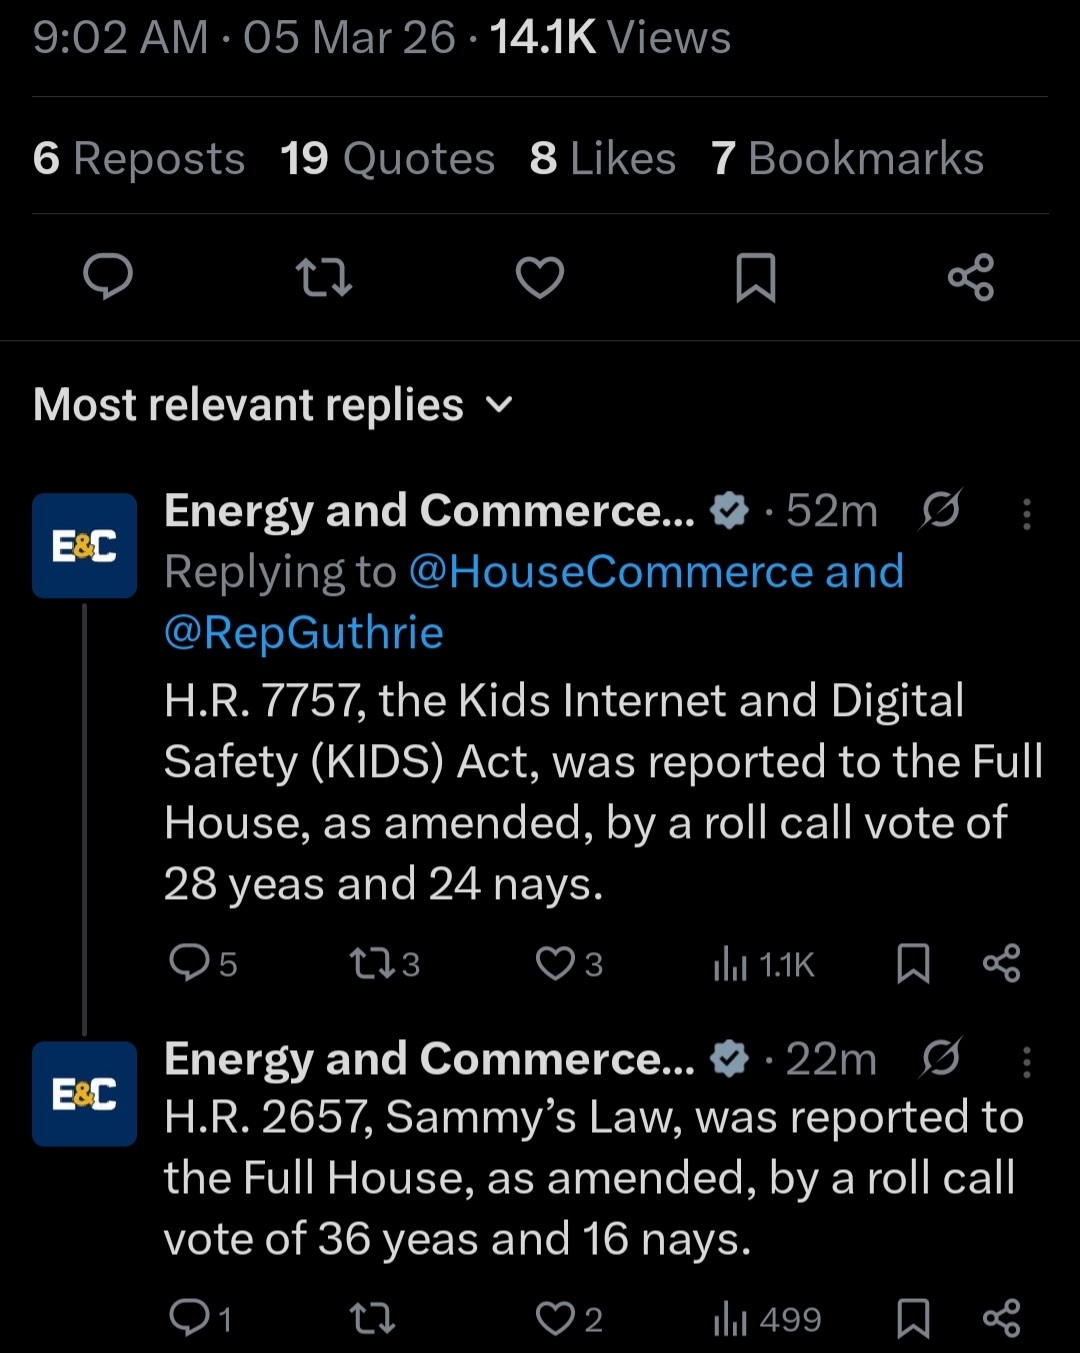Repost the main post

(324, 277)
